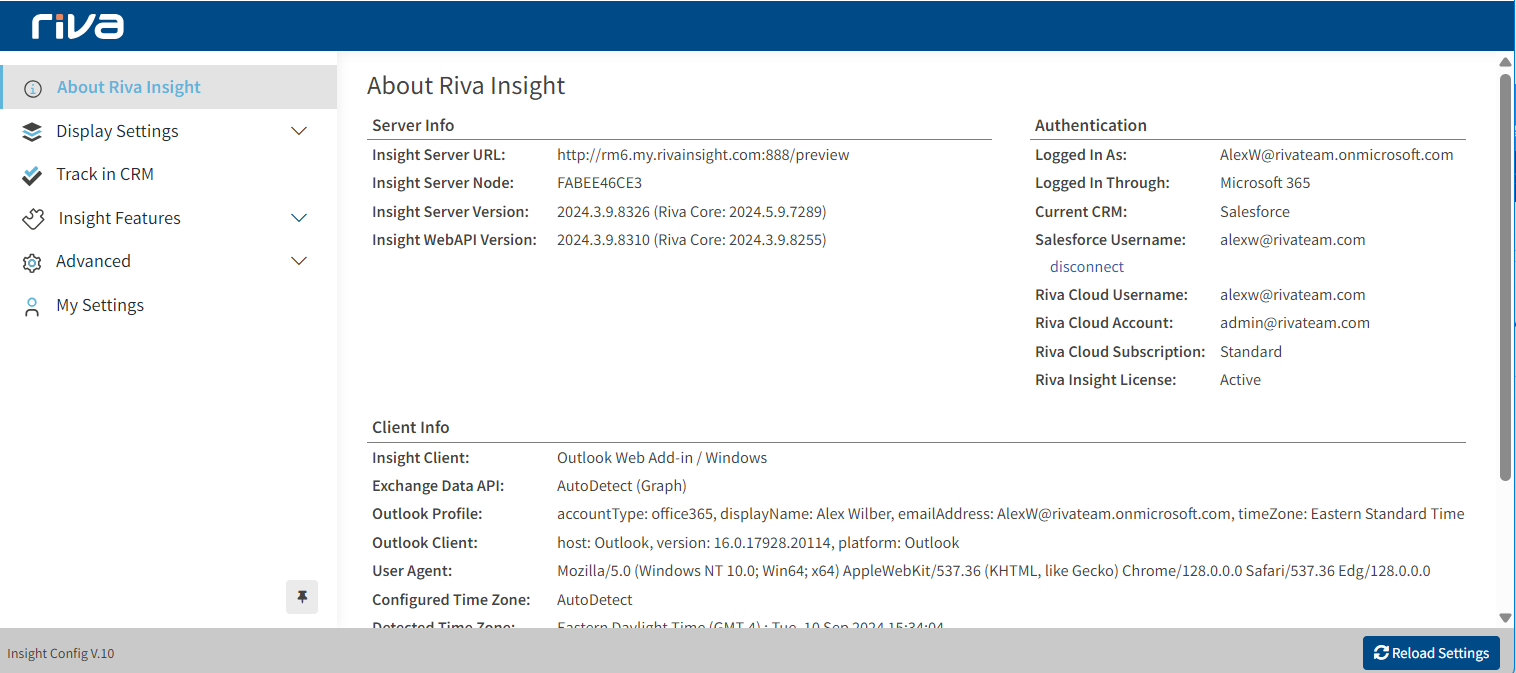Expand Display Settings chevron

click(299, 131)
